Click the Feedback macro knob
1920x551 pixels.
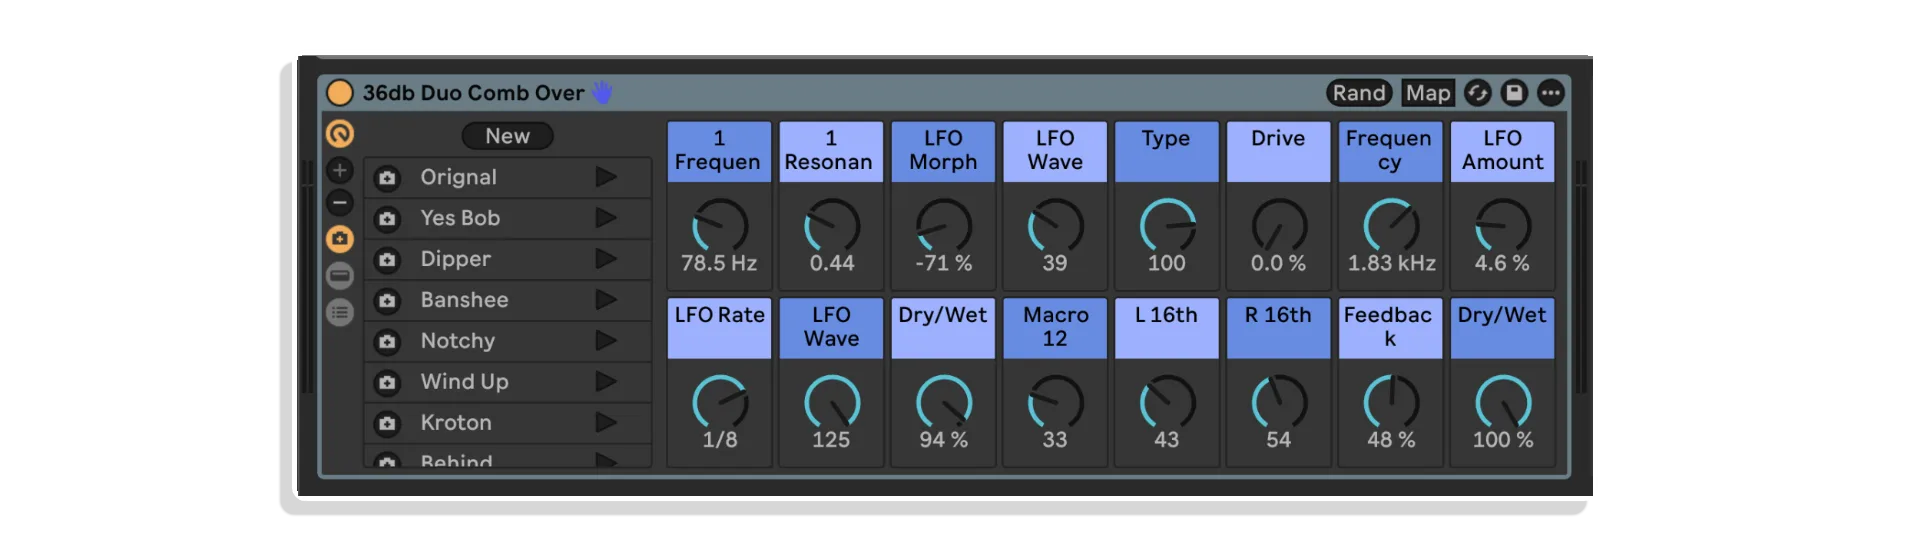tap(1391, 402)
